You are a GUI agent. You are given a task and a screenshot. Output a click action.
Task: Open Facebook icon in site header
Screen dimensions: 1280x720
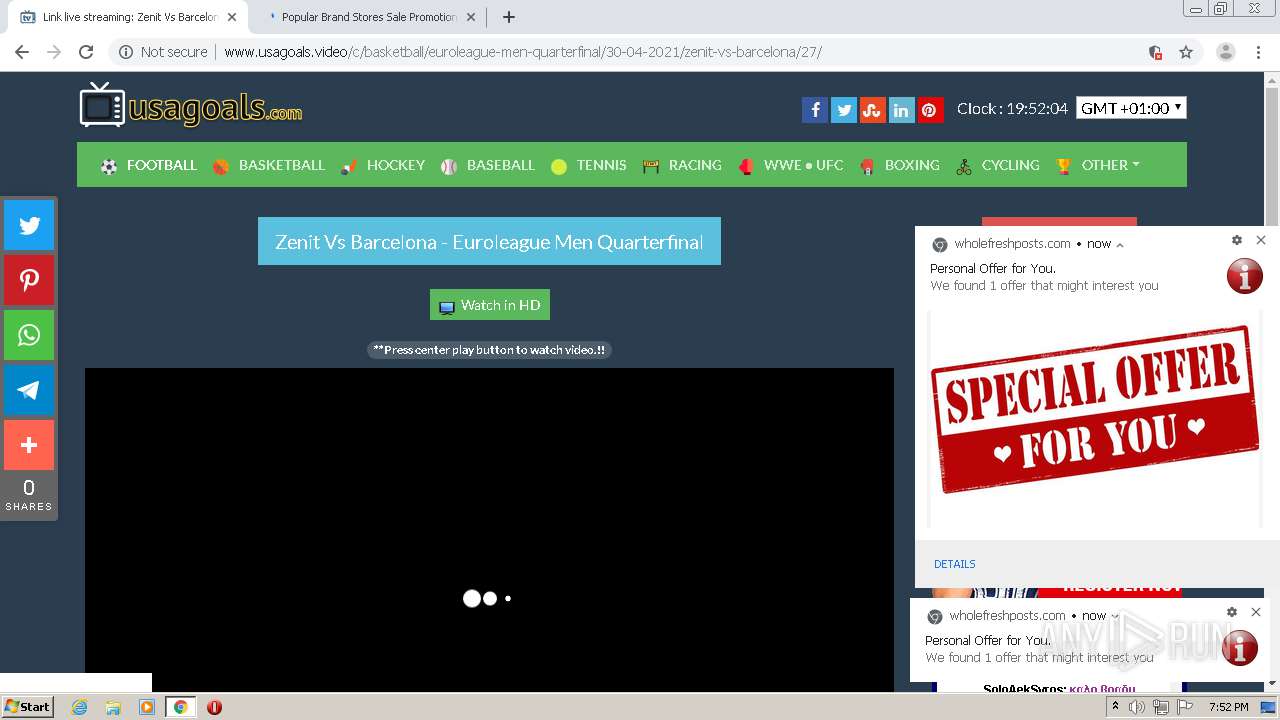point(814,110)
